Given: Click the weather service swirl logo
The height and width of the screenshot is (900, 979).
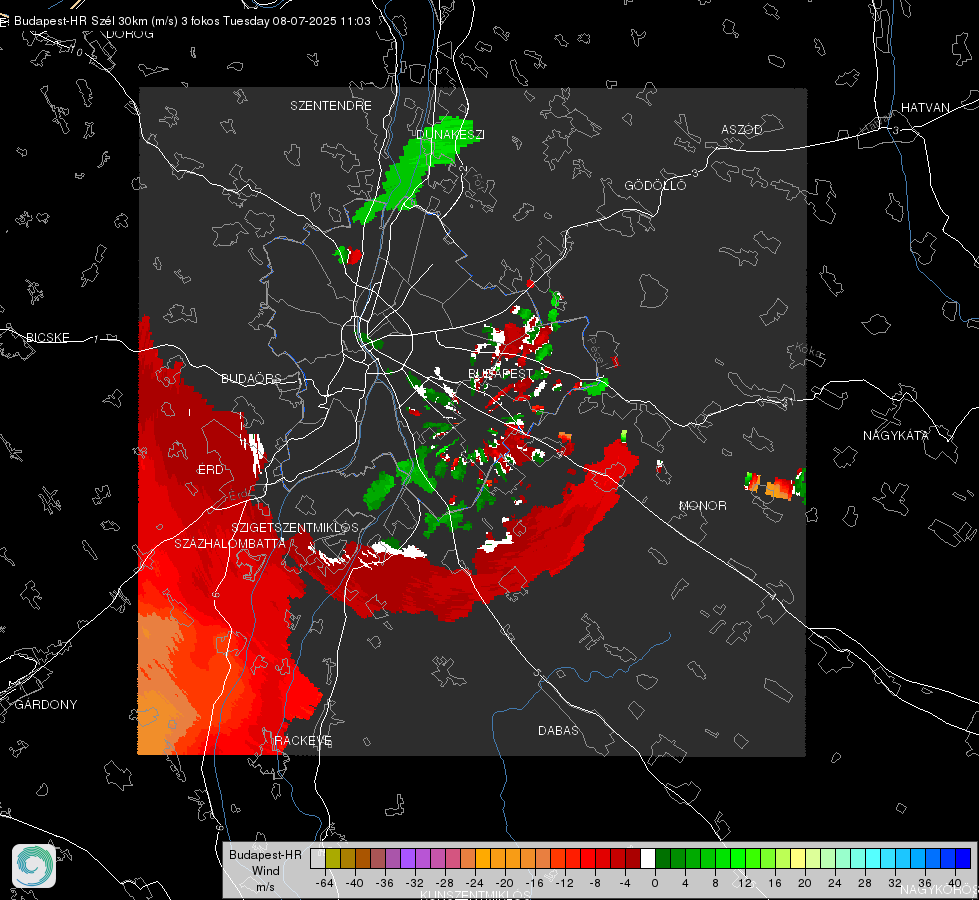Looking at the screenshot, I should [x=34, y=866].
